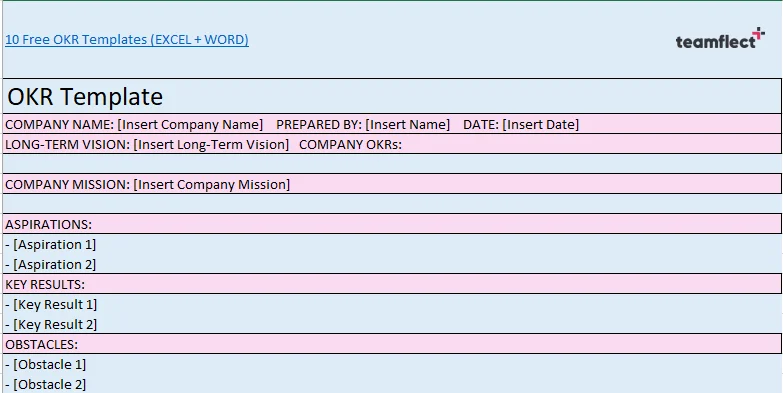783x393 pixels.
Task: Select the COMPANY NAME row
Action: pyautogui.click(x=392, y=124)
